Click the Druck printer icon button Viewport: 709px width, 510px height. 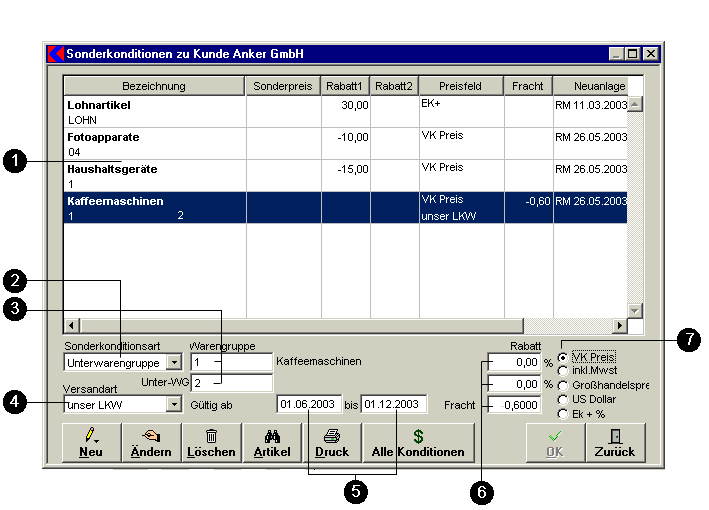(x=331, y=442)
